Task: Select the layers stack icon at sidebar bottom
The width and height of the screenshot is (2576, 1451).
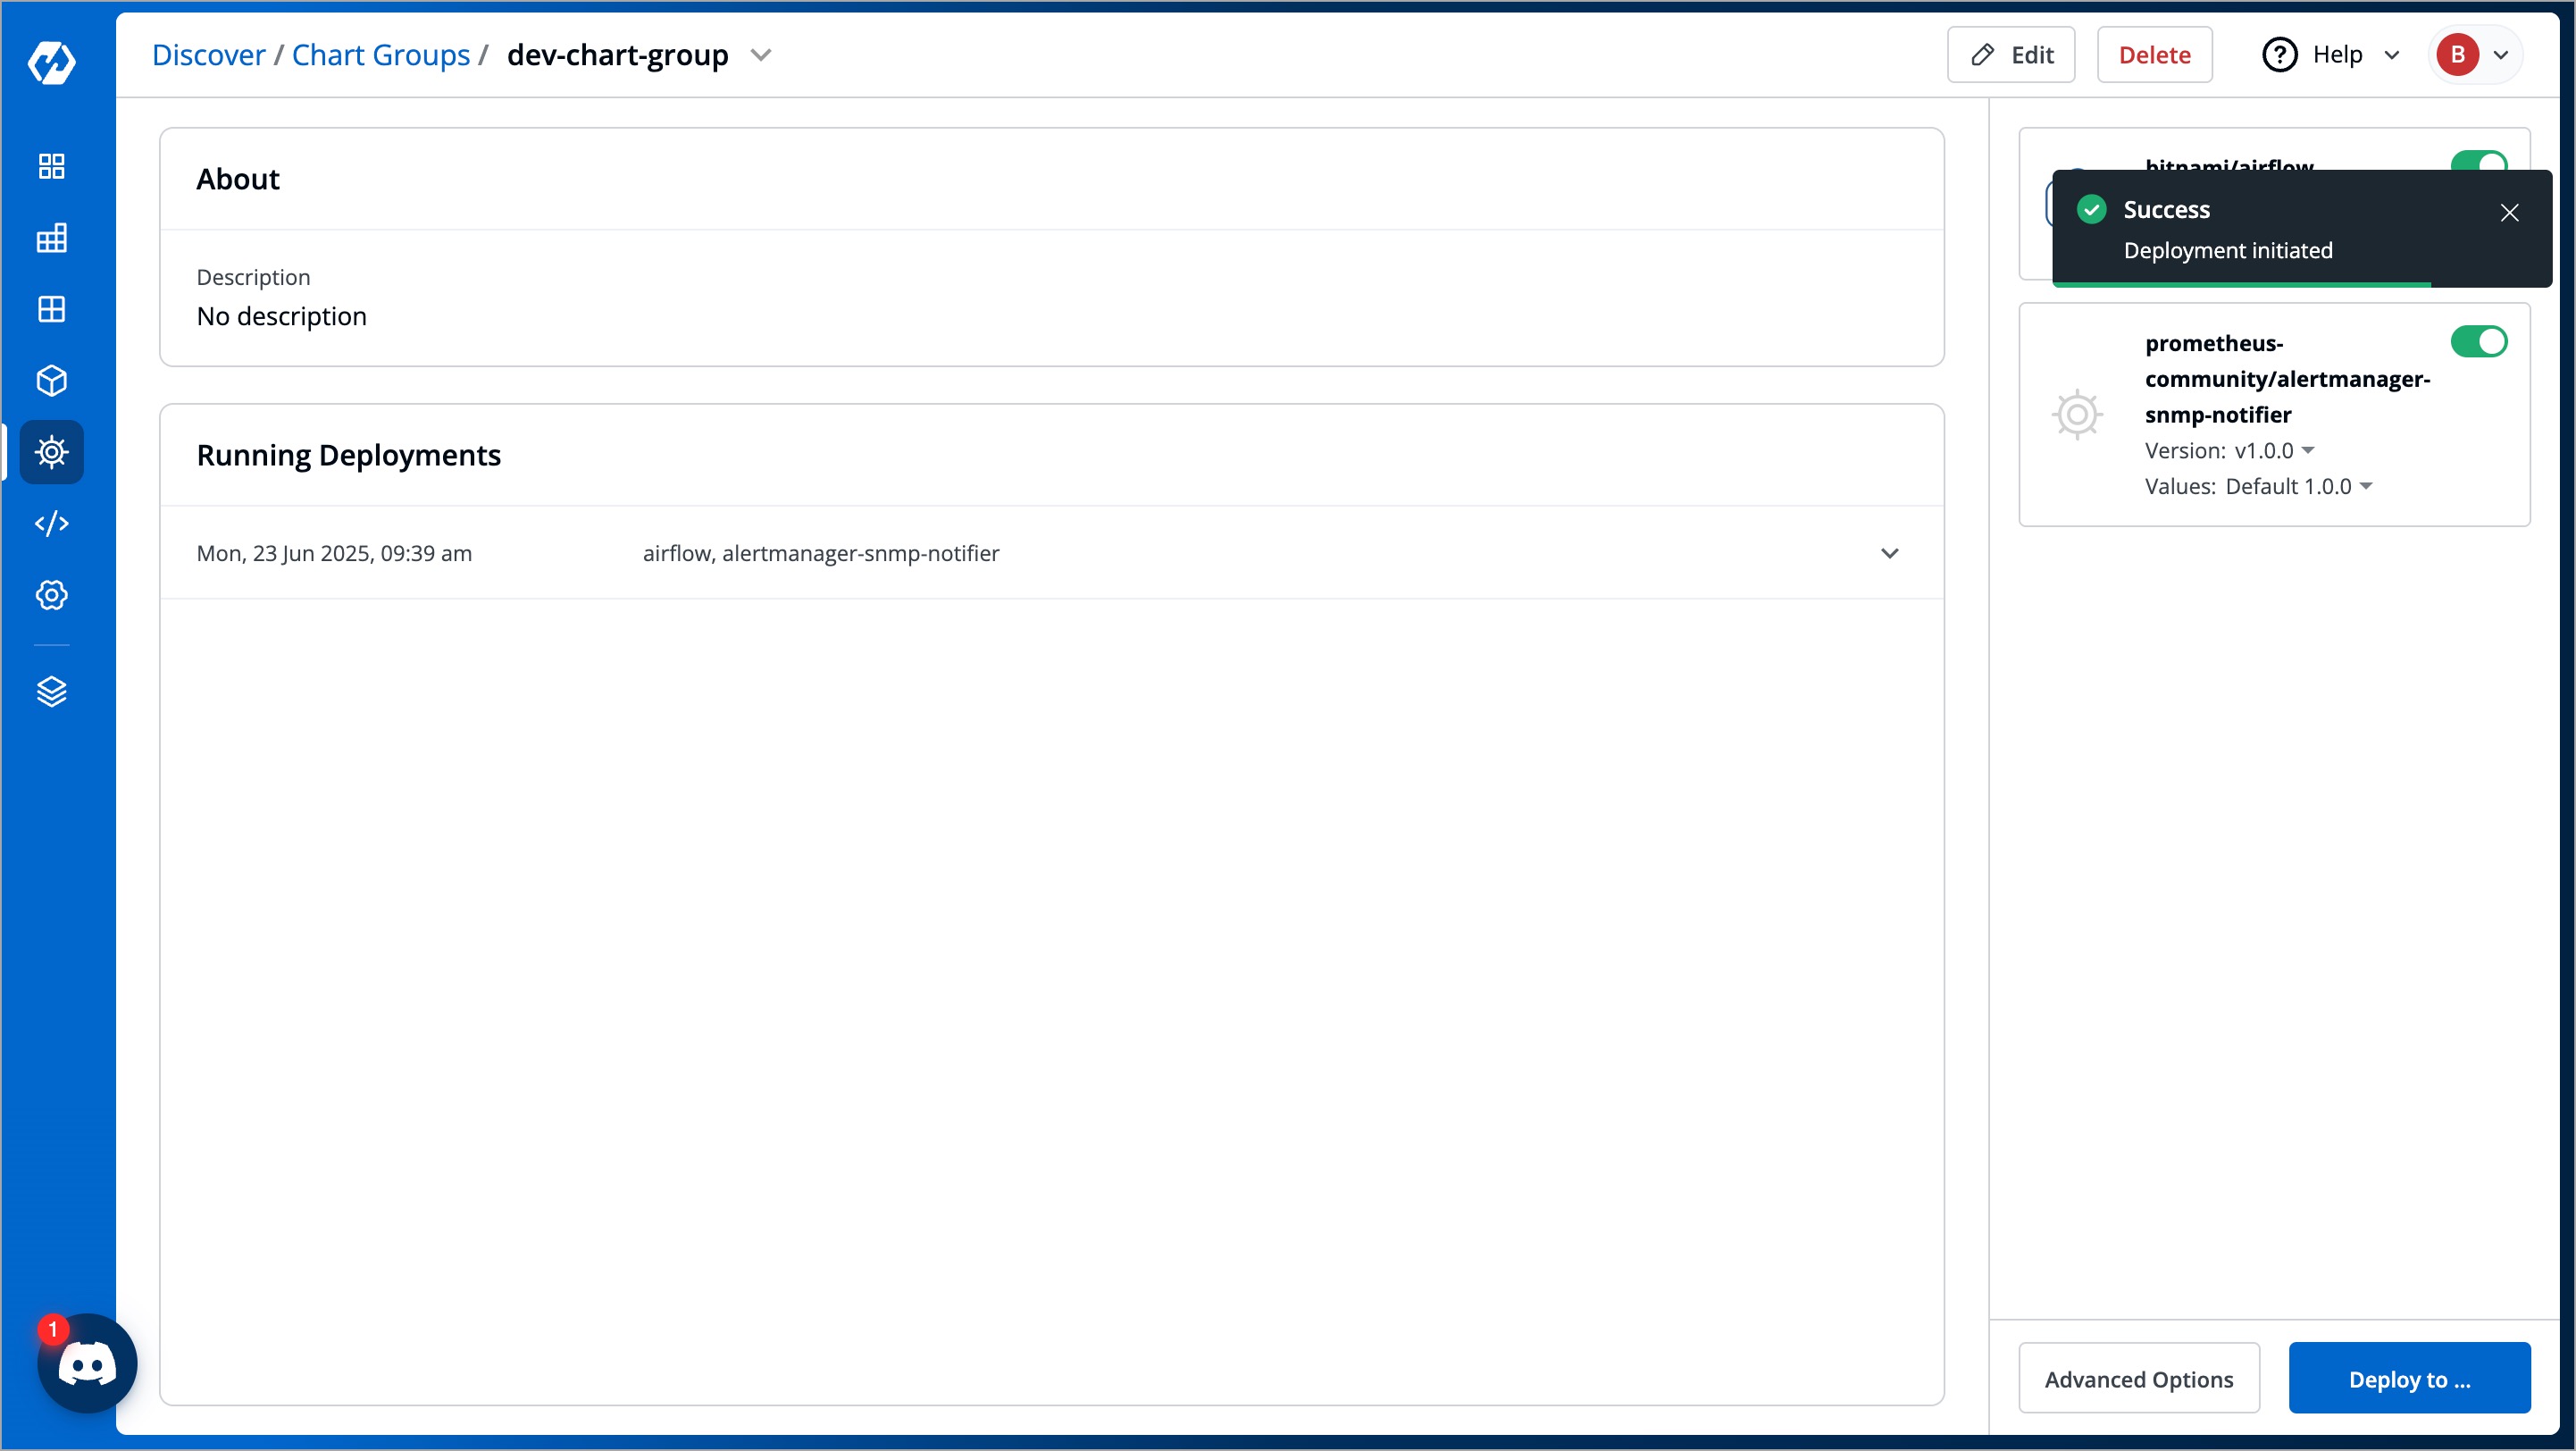Action: (51, 691)
